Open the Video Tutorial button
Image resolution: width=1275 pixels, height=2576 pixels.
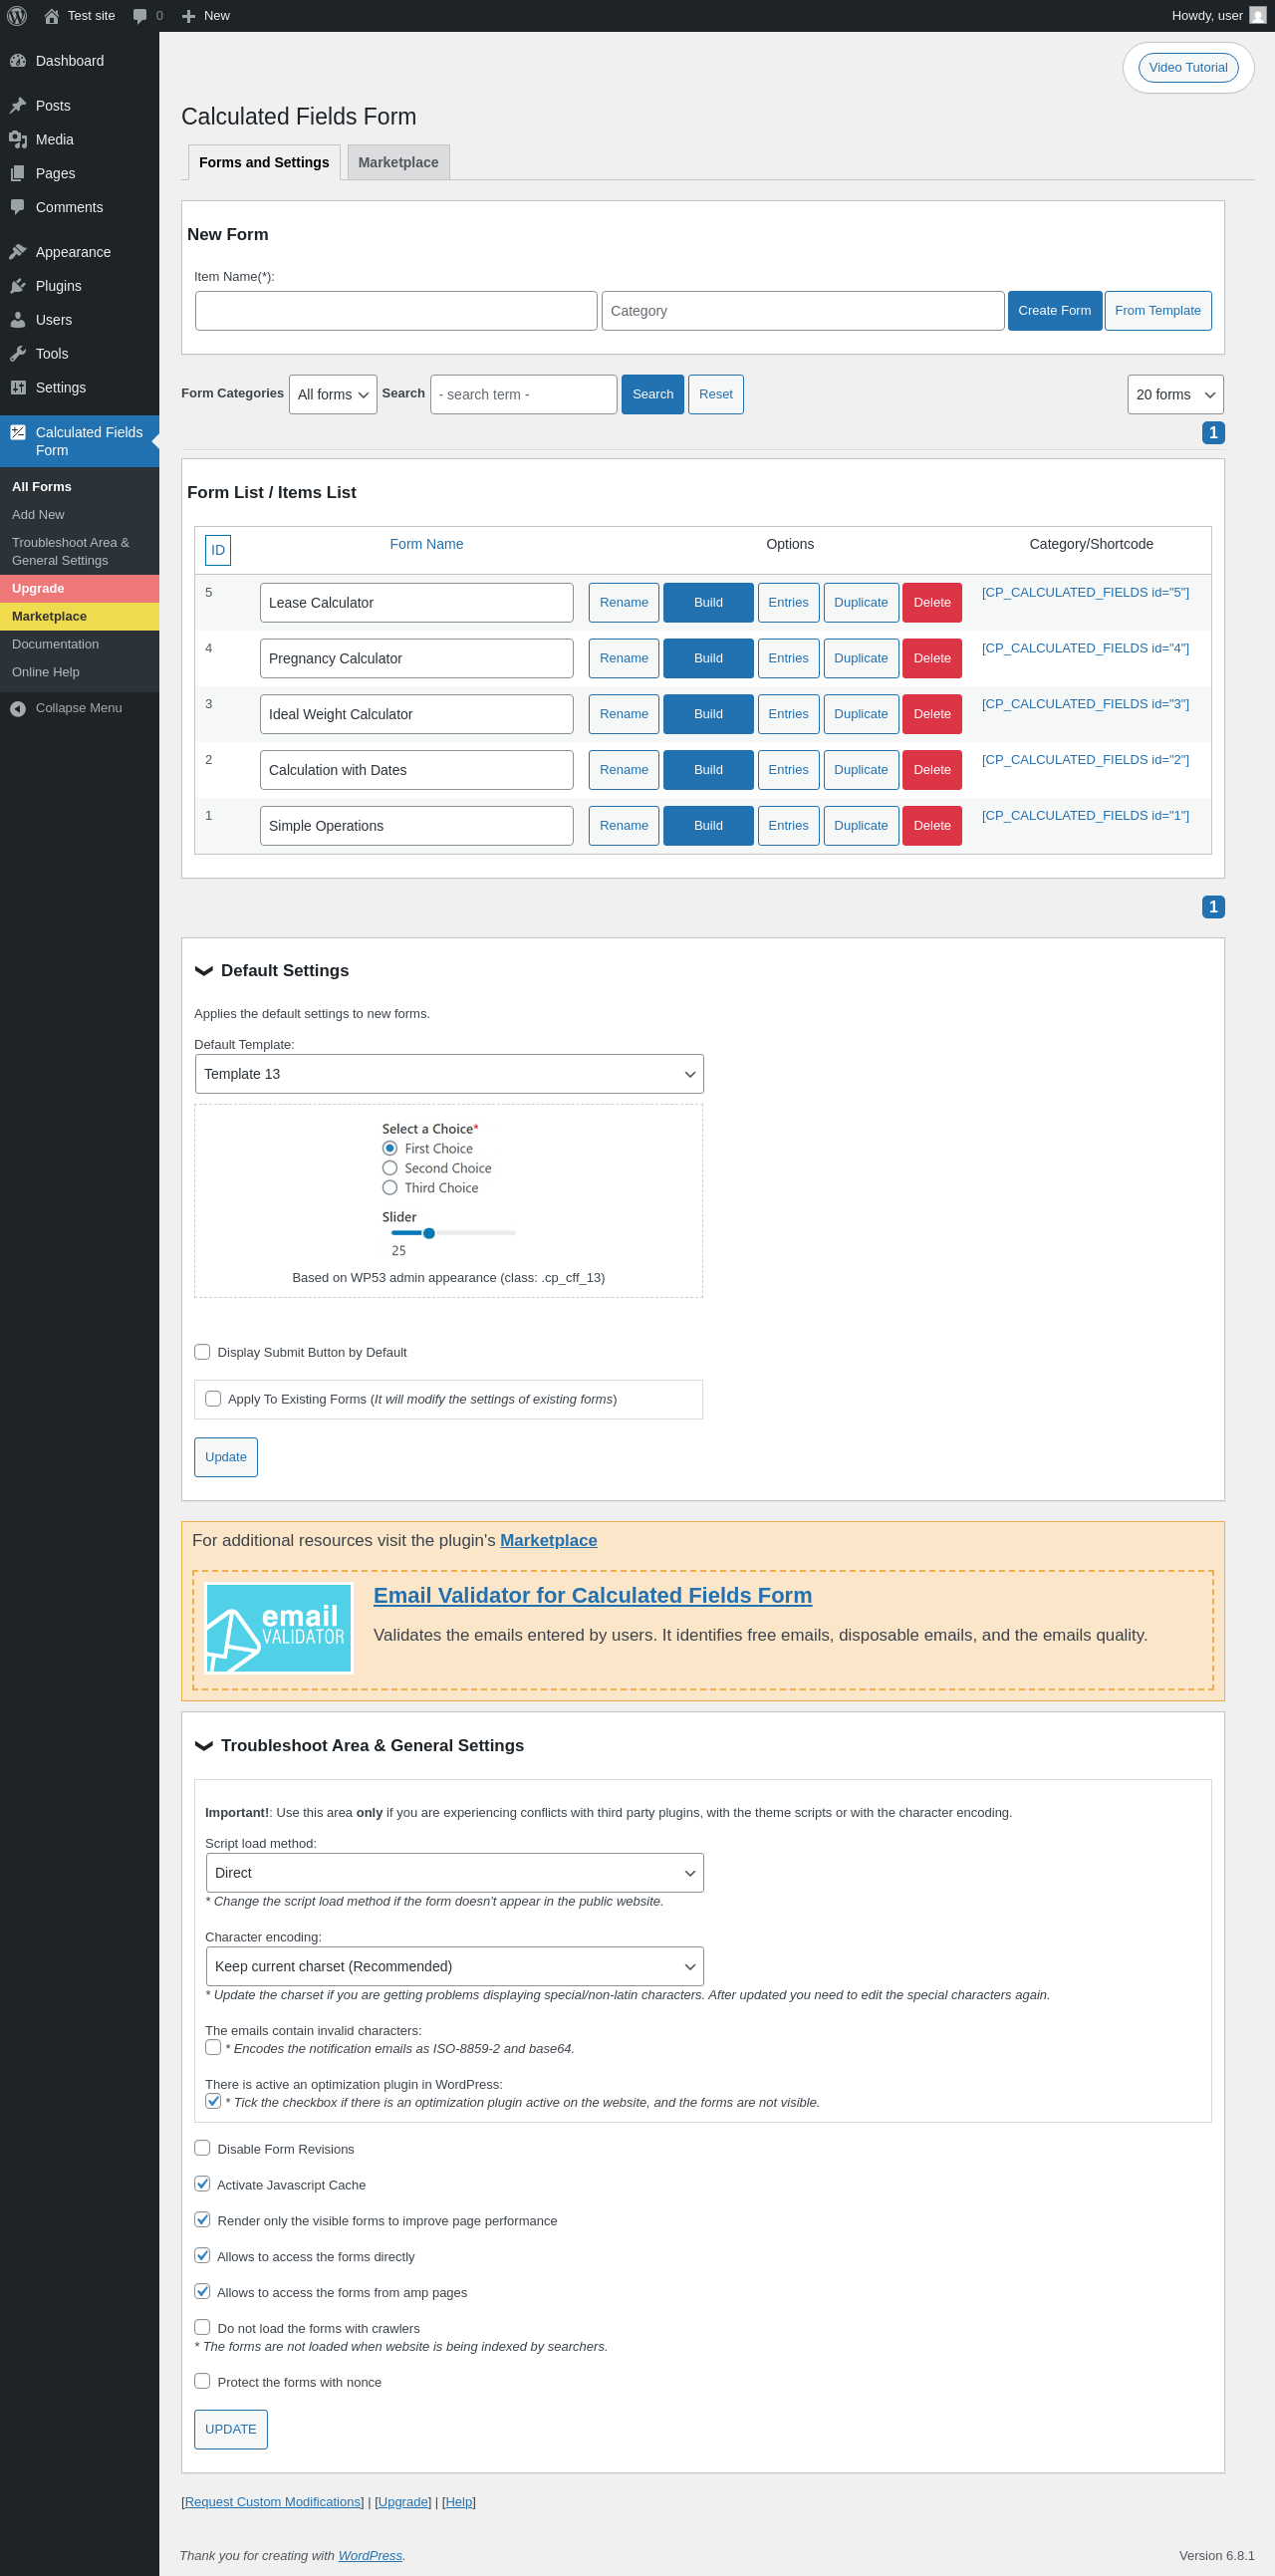point(1188,68)
